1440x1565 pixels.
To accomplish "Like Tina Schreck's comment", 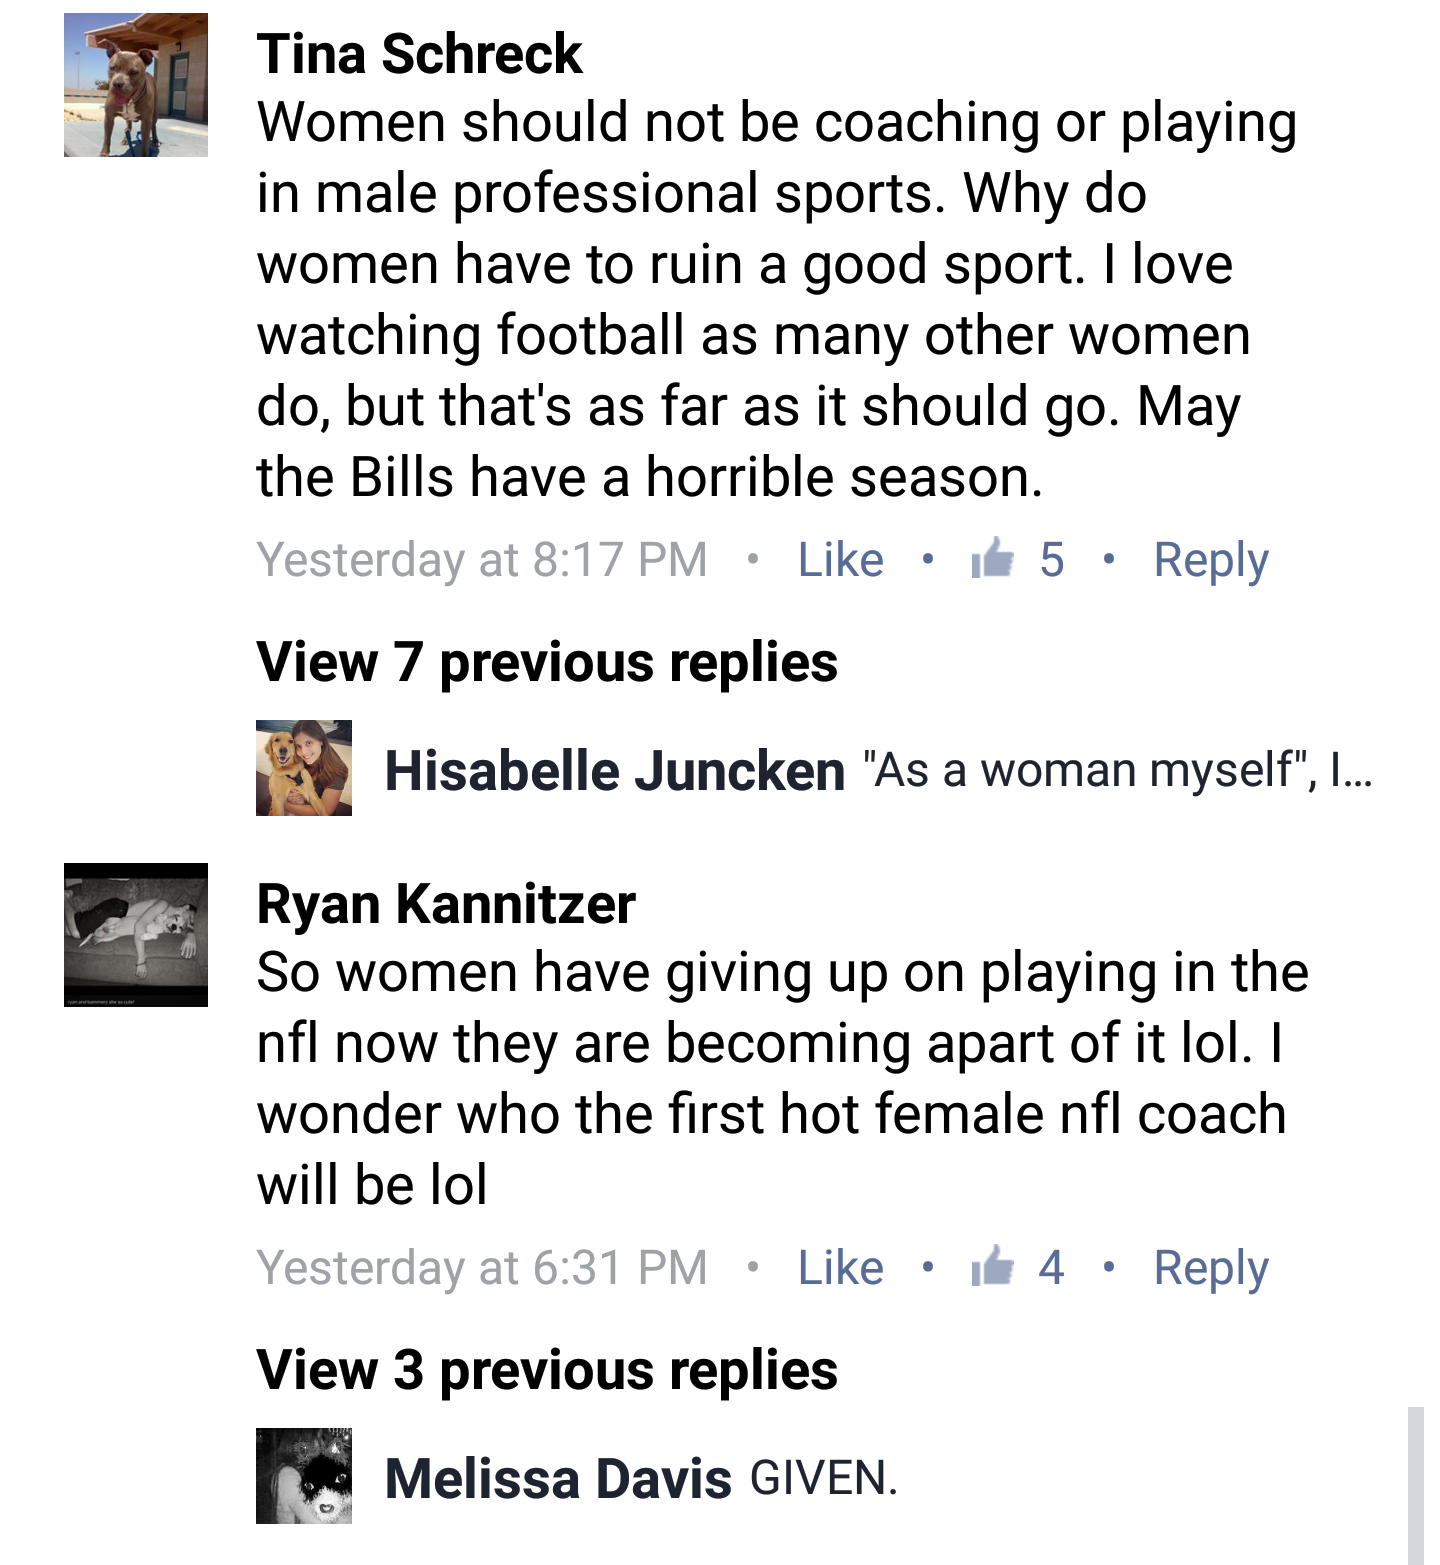I will 840,560.
